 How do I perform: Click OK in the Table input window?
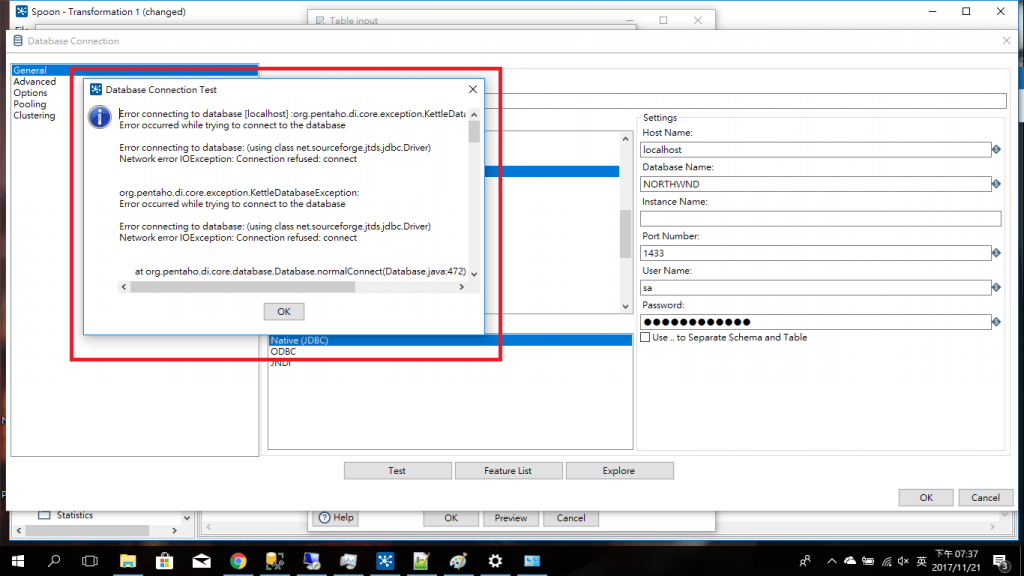pos(451,518)
